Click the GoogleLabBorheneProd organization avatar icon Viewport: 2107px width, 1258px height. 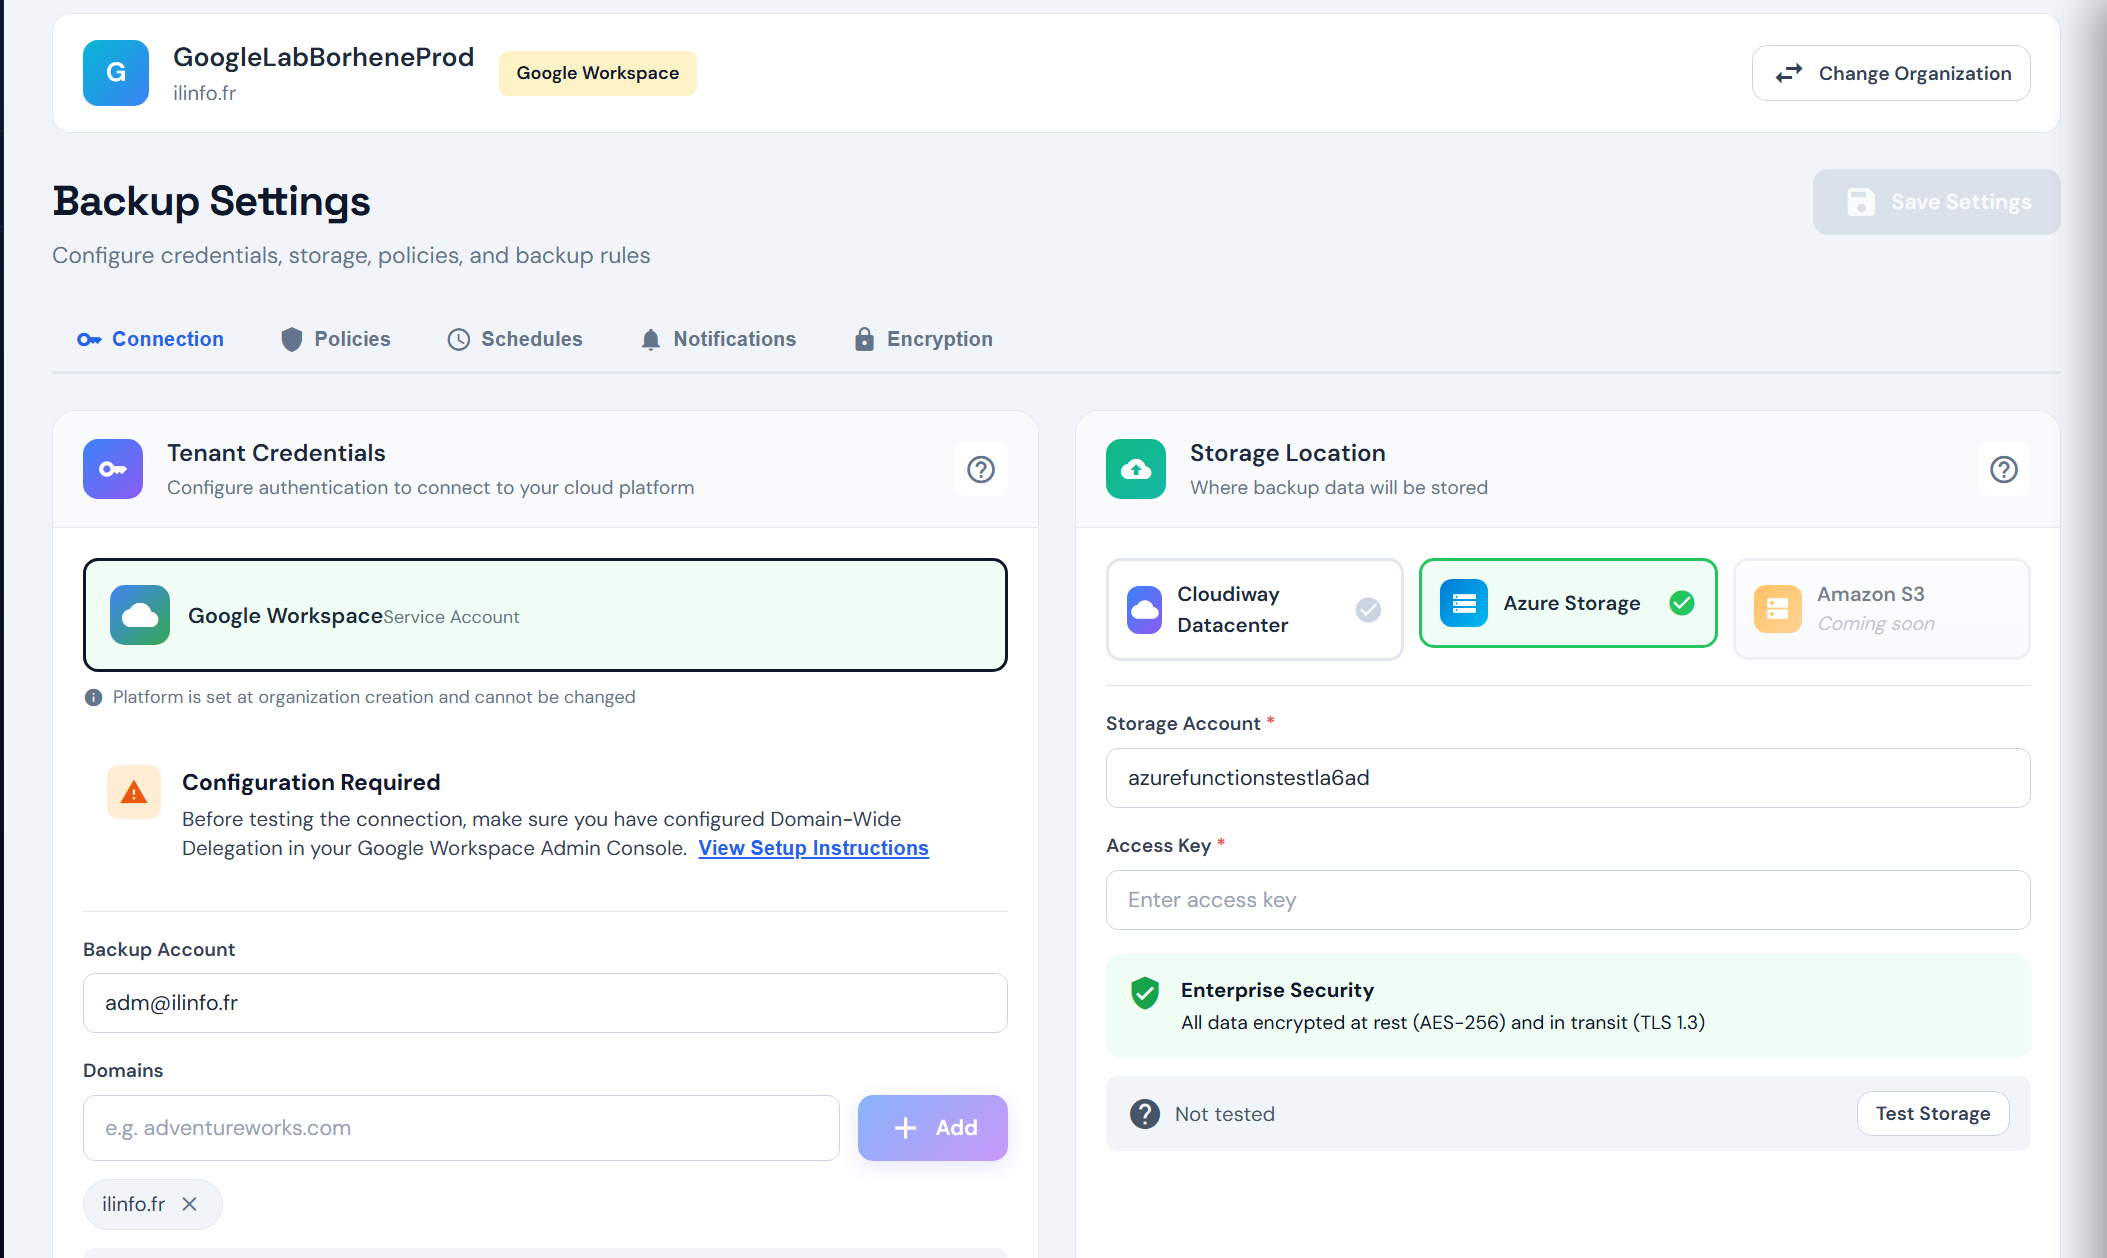point(116,73)
